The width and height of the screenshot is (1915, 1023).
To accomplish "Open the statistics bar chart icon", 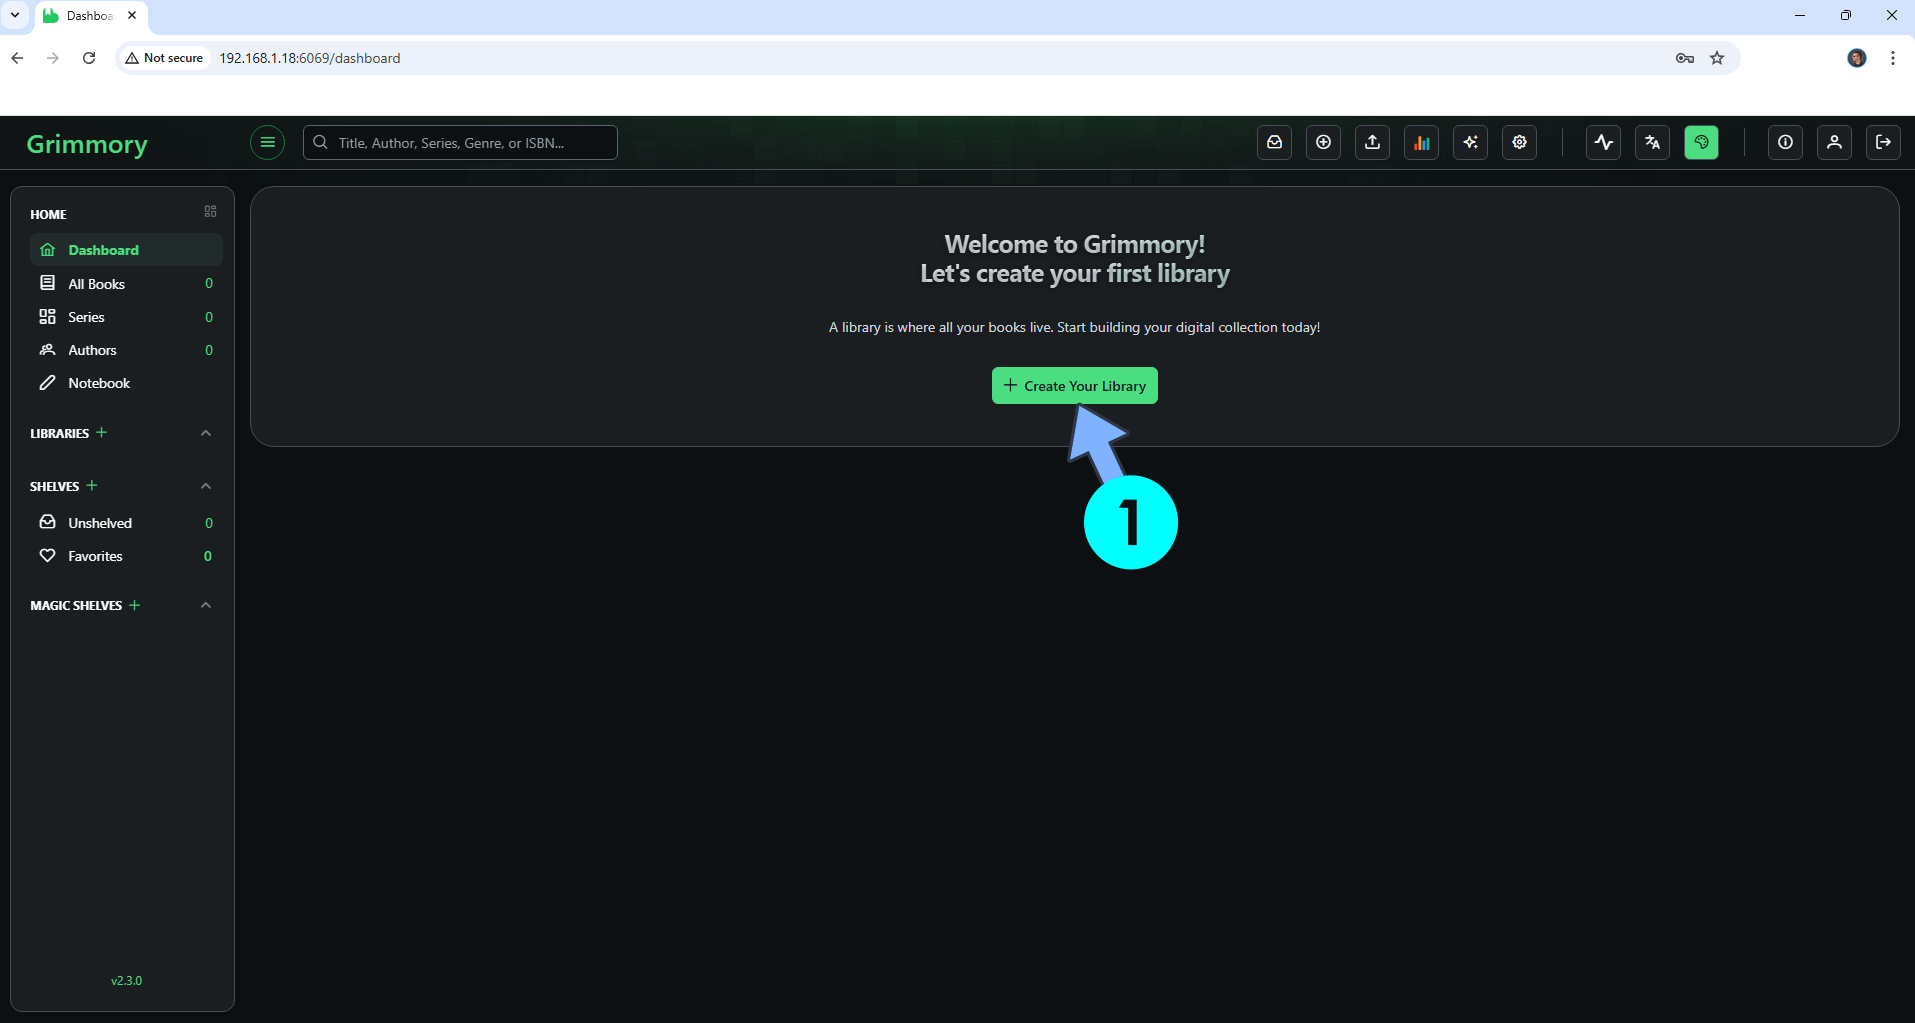I will (x=1422, y=142).
